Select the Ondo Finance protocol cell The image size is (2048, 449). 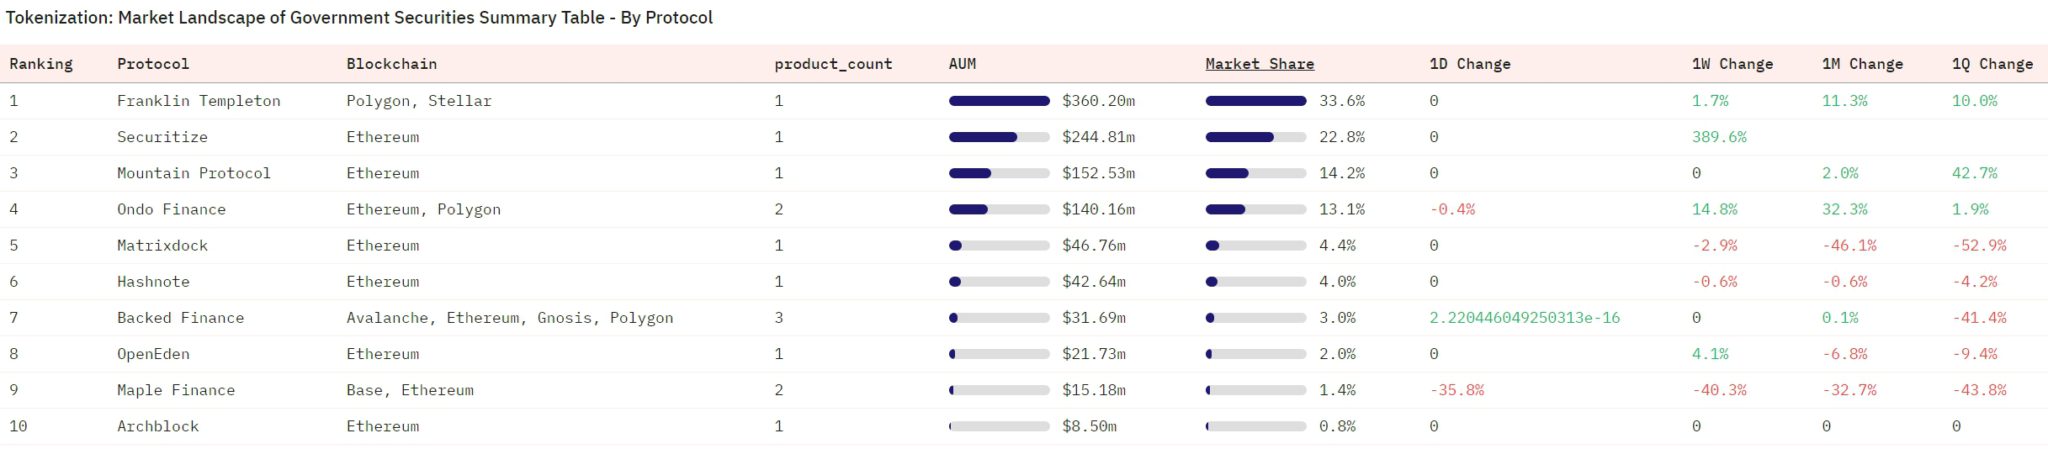coord(171,209)
